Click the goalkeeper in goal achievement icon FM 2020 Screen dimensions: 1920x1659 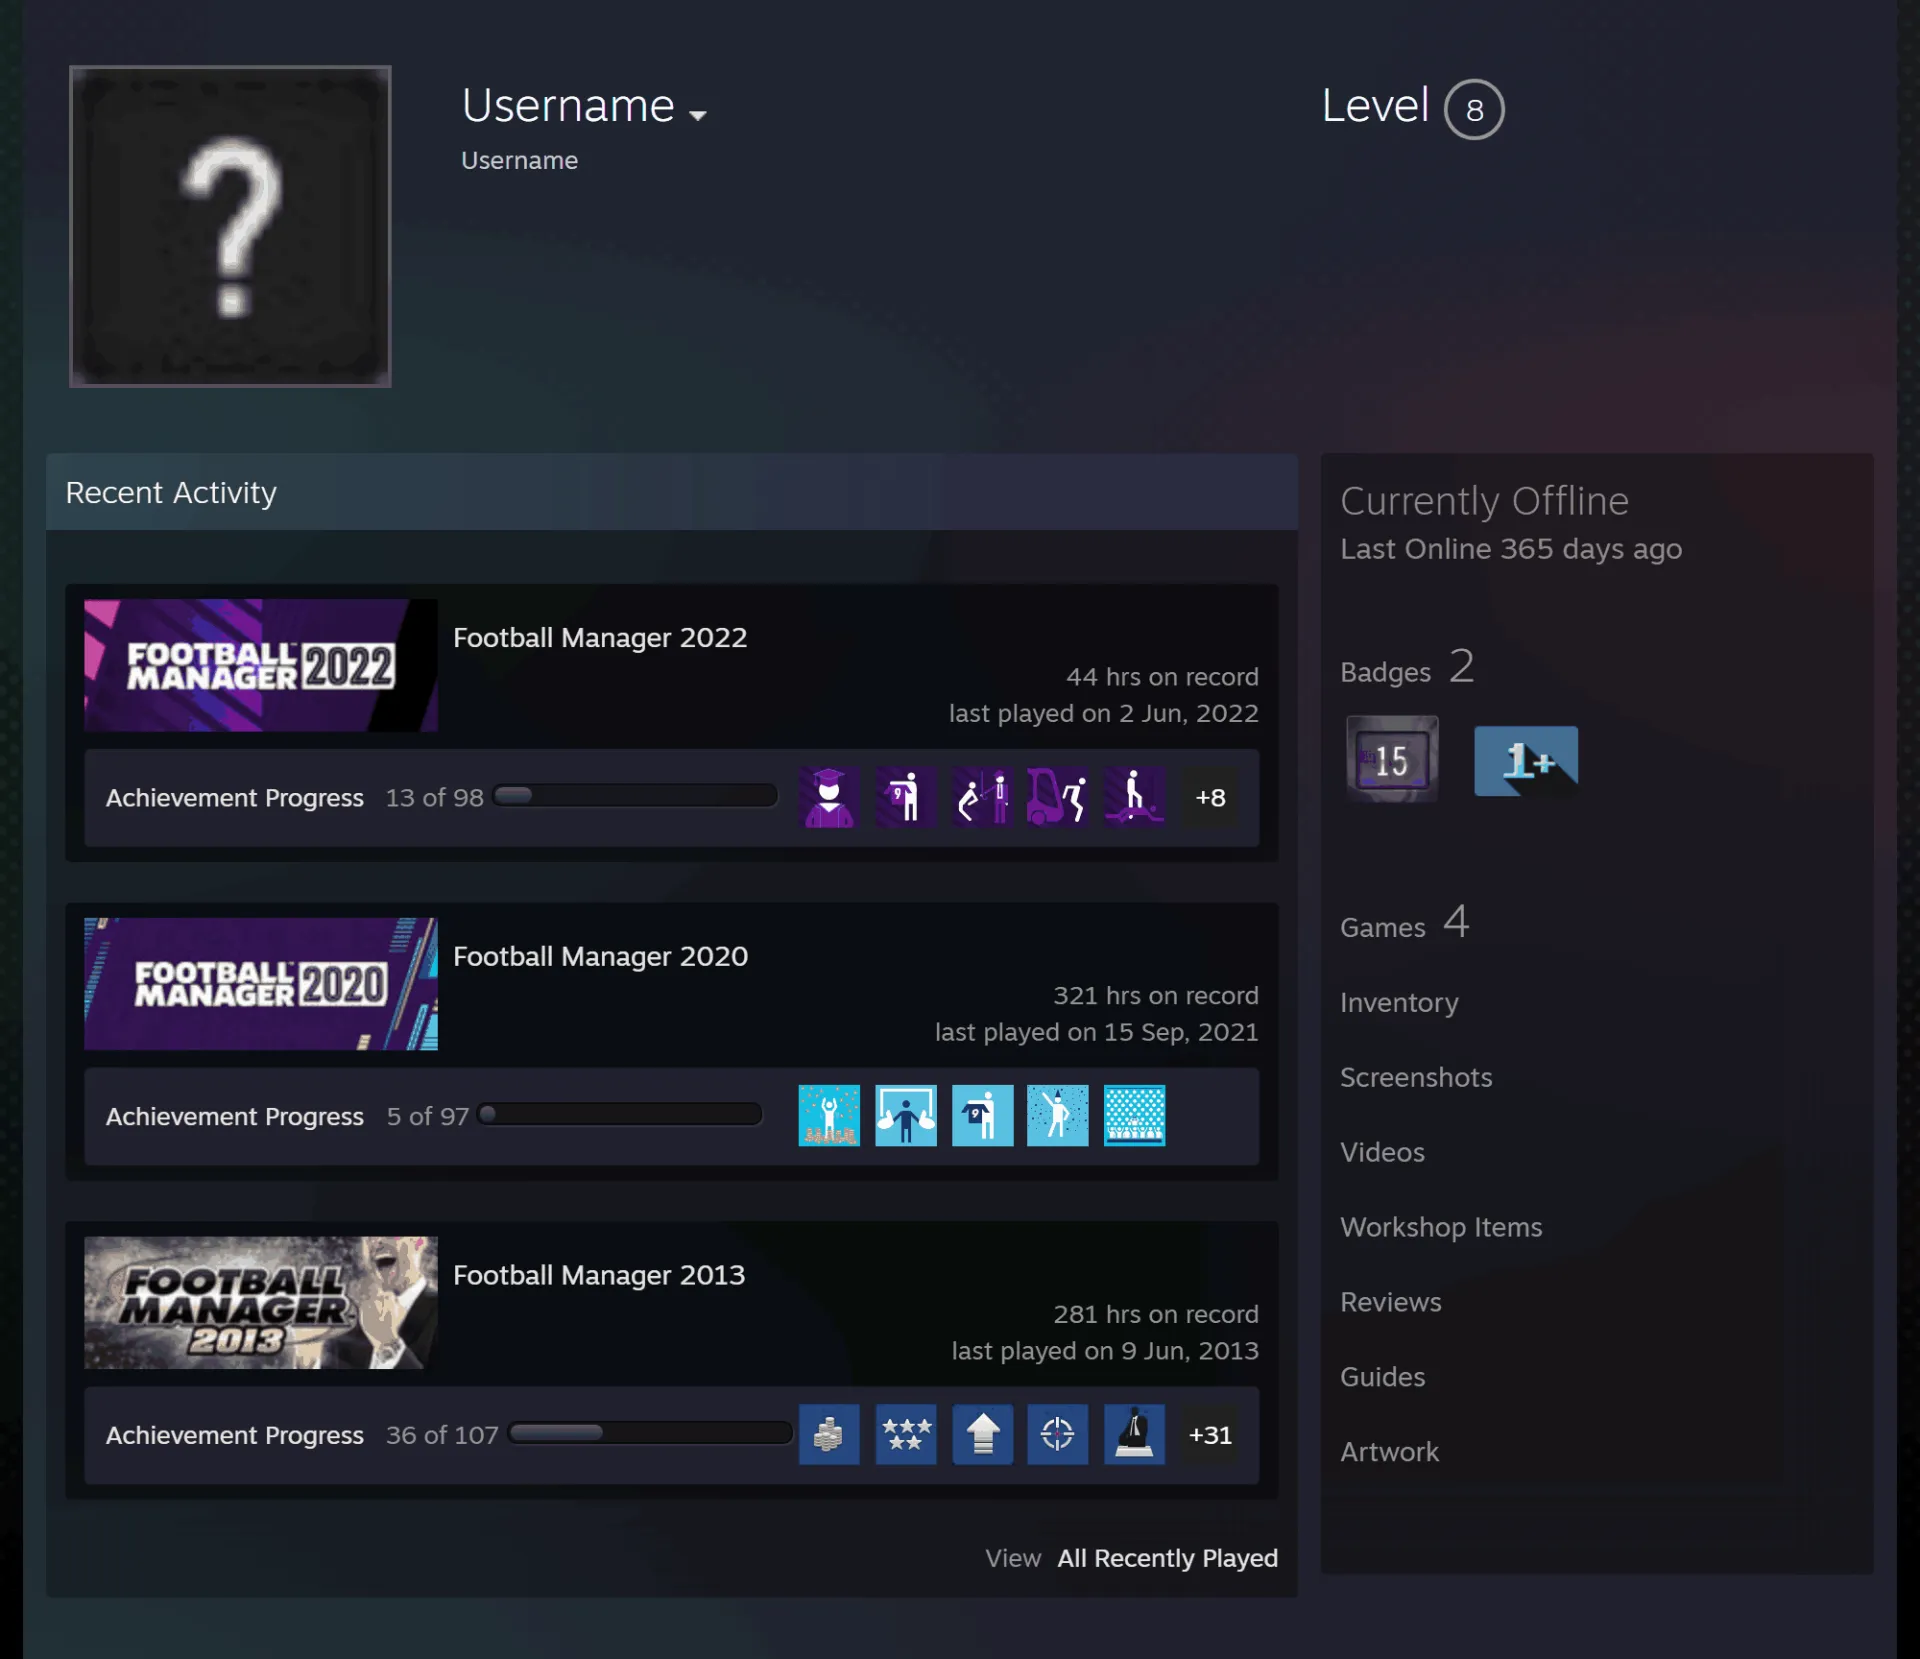[x=906, y=1116]
